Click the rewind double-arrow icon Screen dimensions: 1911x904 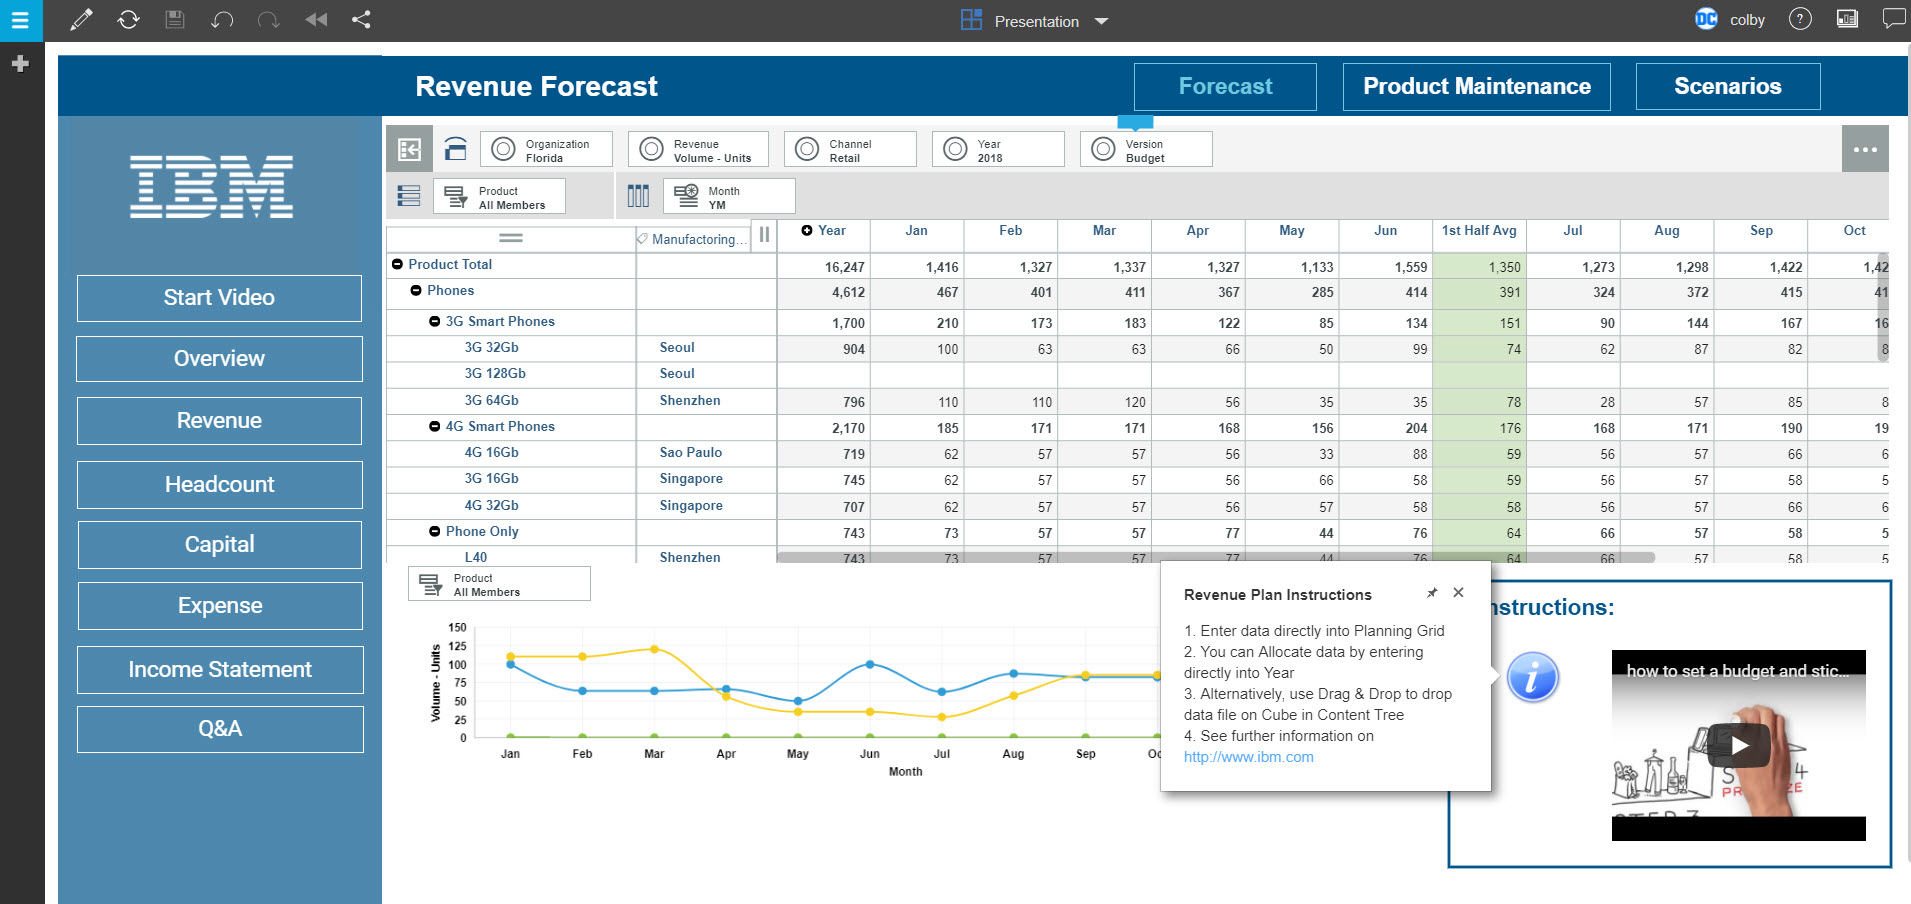316,19
